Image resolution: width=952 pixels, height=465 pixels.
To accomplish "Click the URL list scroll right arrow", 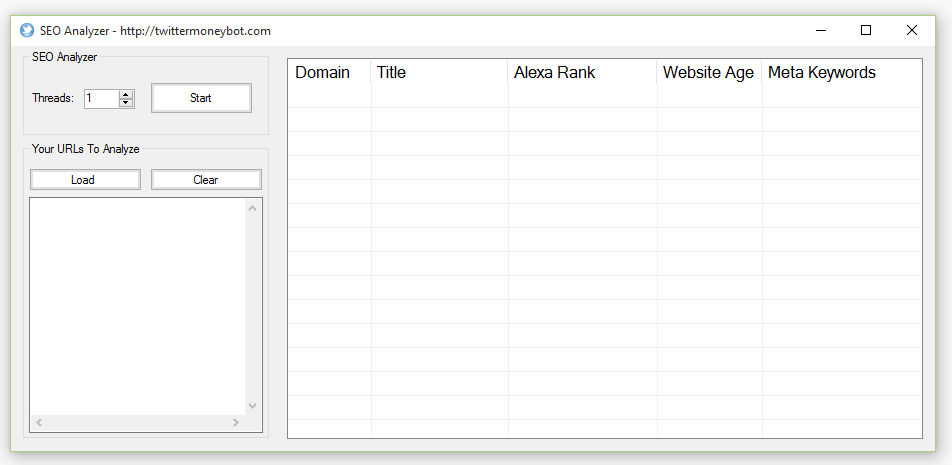I will pos(236,423).
